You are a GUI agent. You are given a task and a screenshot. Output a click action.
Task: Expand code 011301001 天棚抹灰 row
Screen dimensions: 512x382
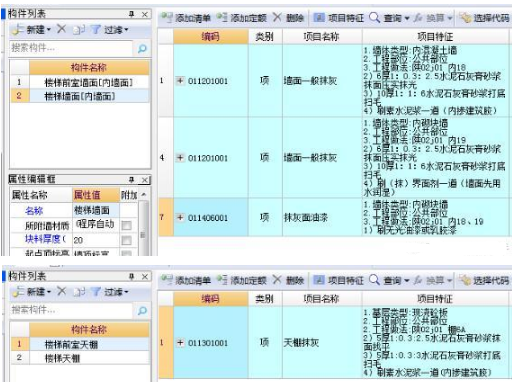click(x=180, y=342)
